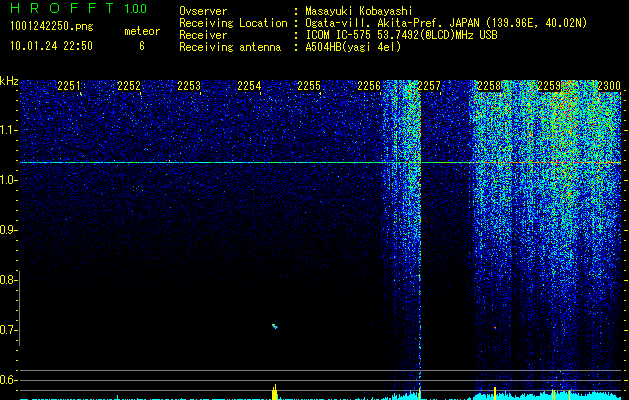
Task: Click the 2256 time marker
Action: pos(369,86)
